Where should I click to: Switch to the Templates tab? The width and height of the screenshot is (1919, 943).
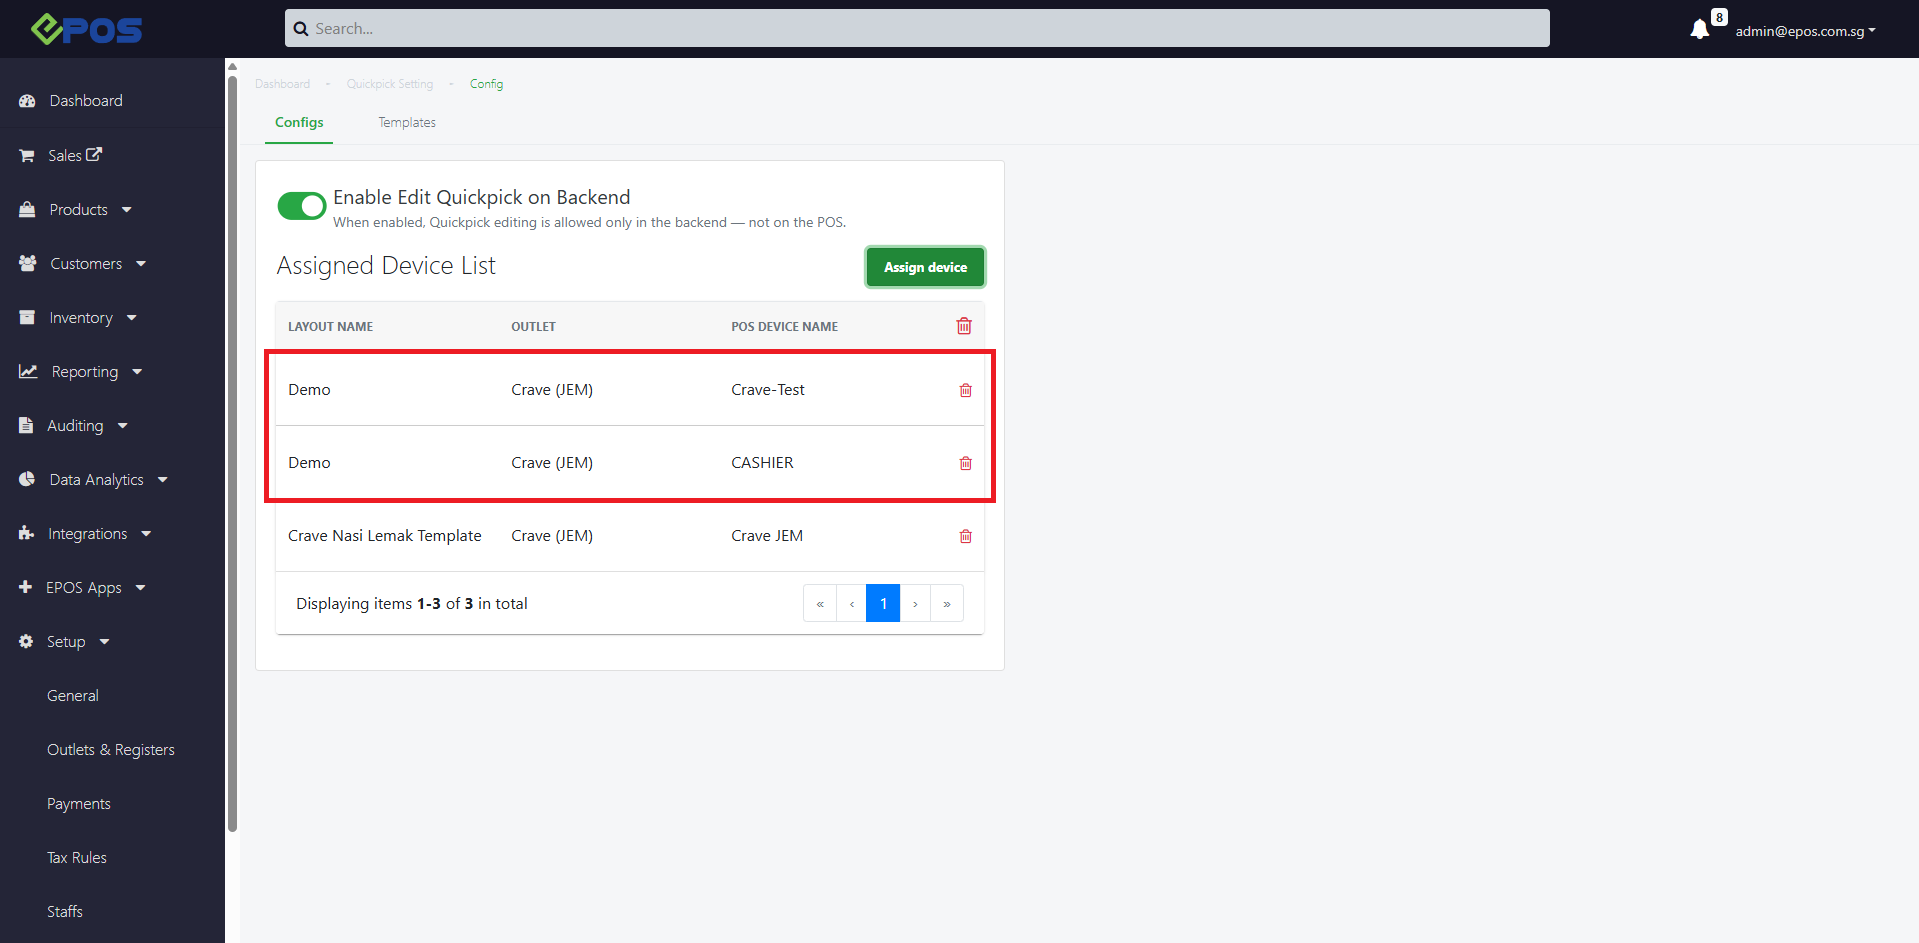click(406, 123)
